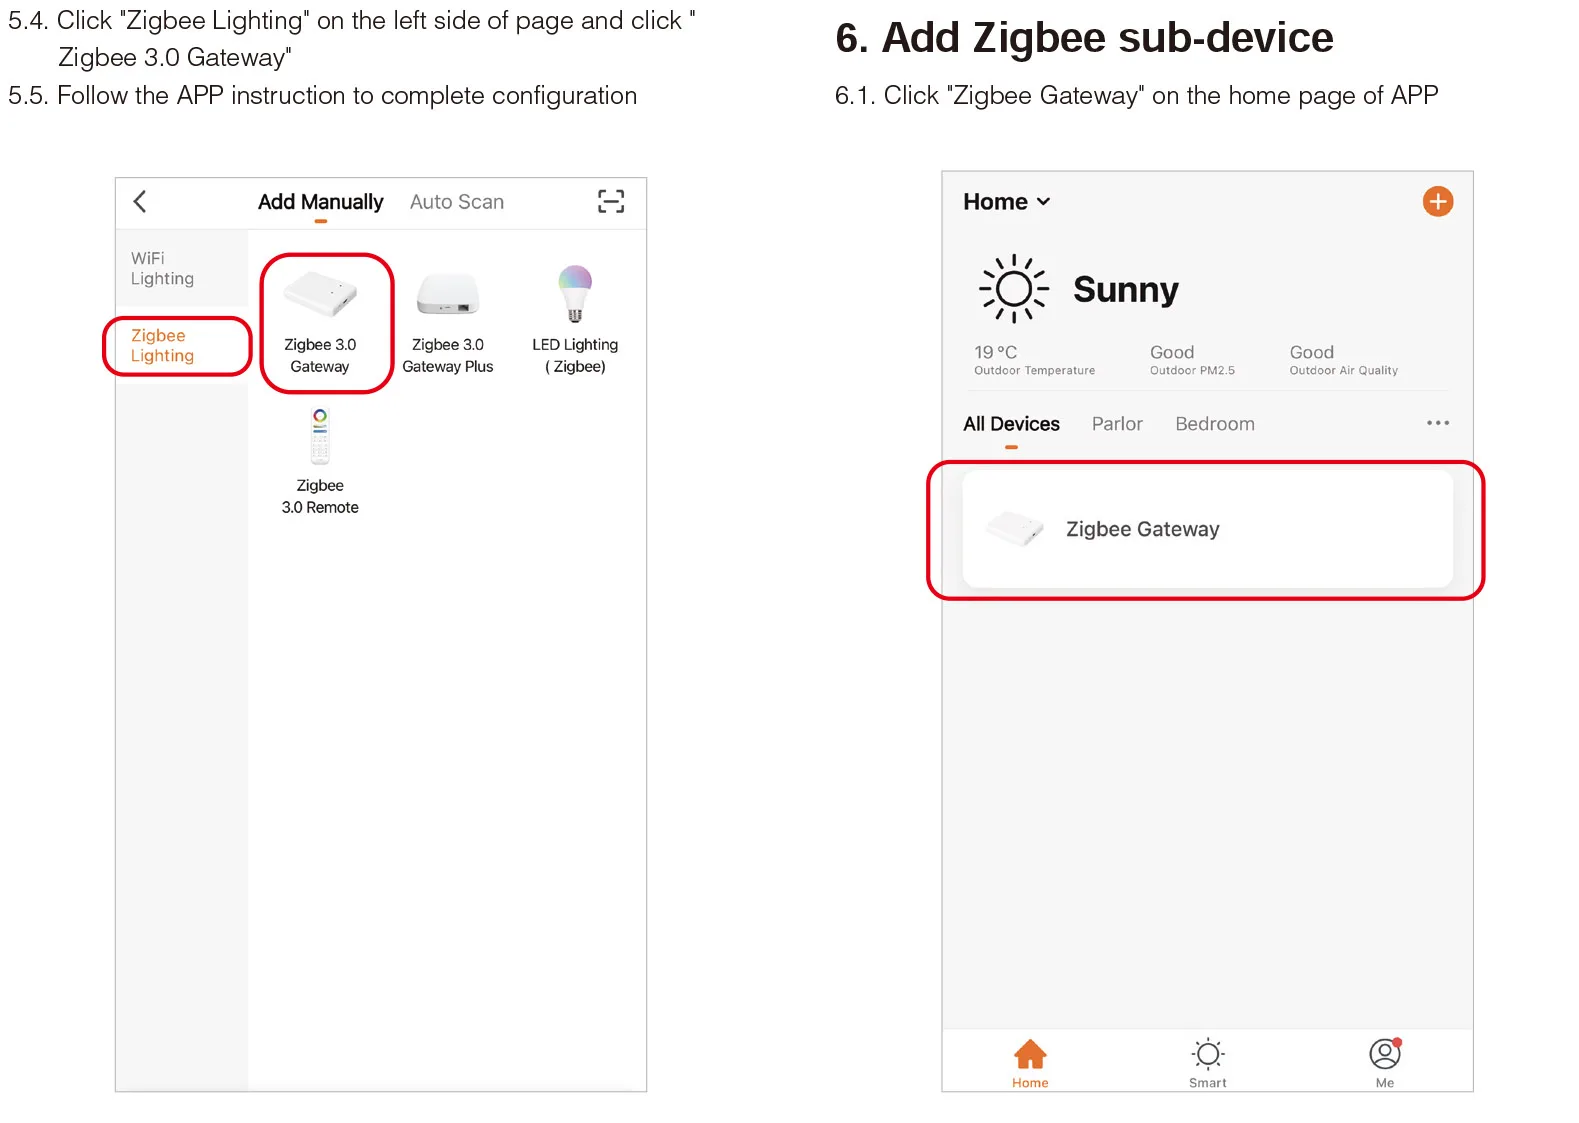Switch to the Auto Scan tab
The image size is (1579, 1123).
(x=457, y=202)
